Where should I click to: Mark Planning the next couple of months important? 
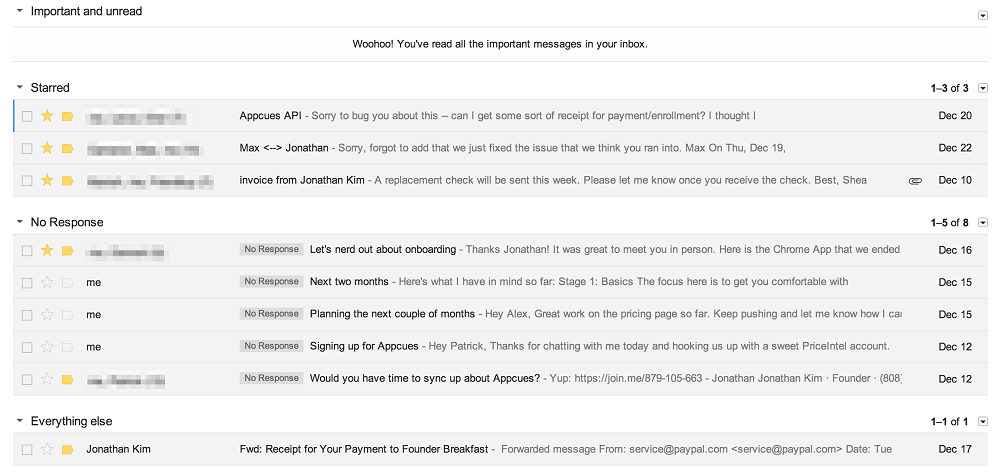(67, 314)
